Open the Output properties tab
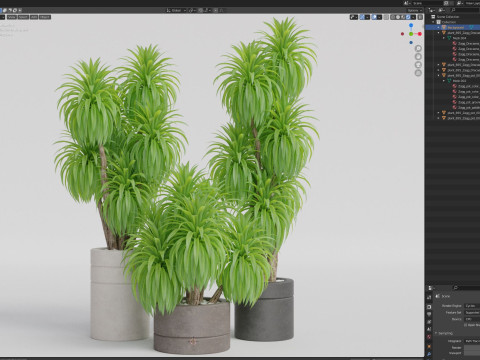The height and width of the screenshot is (360, 480). pos(429,314)
